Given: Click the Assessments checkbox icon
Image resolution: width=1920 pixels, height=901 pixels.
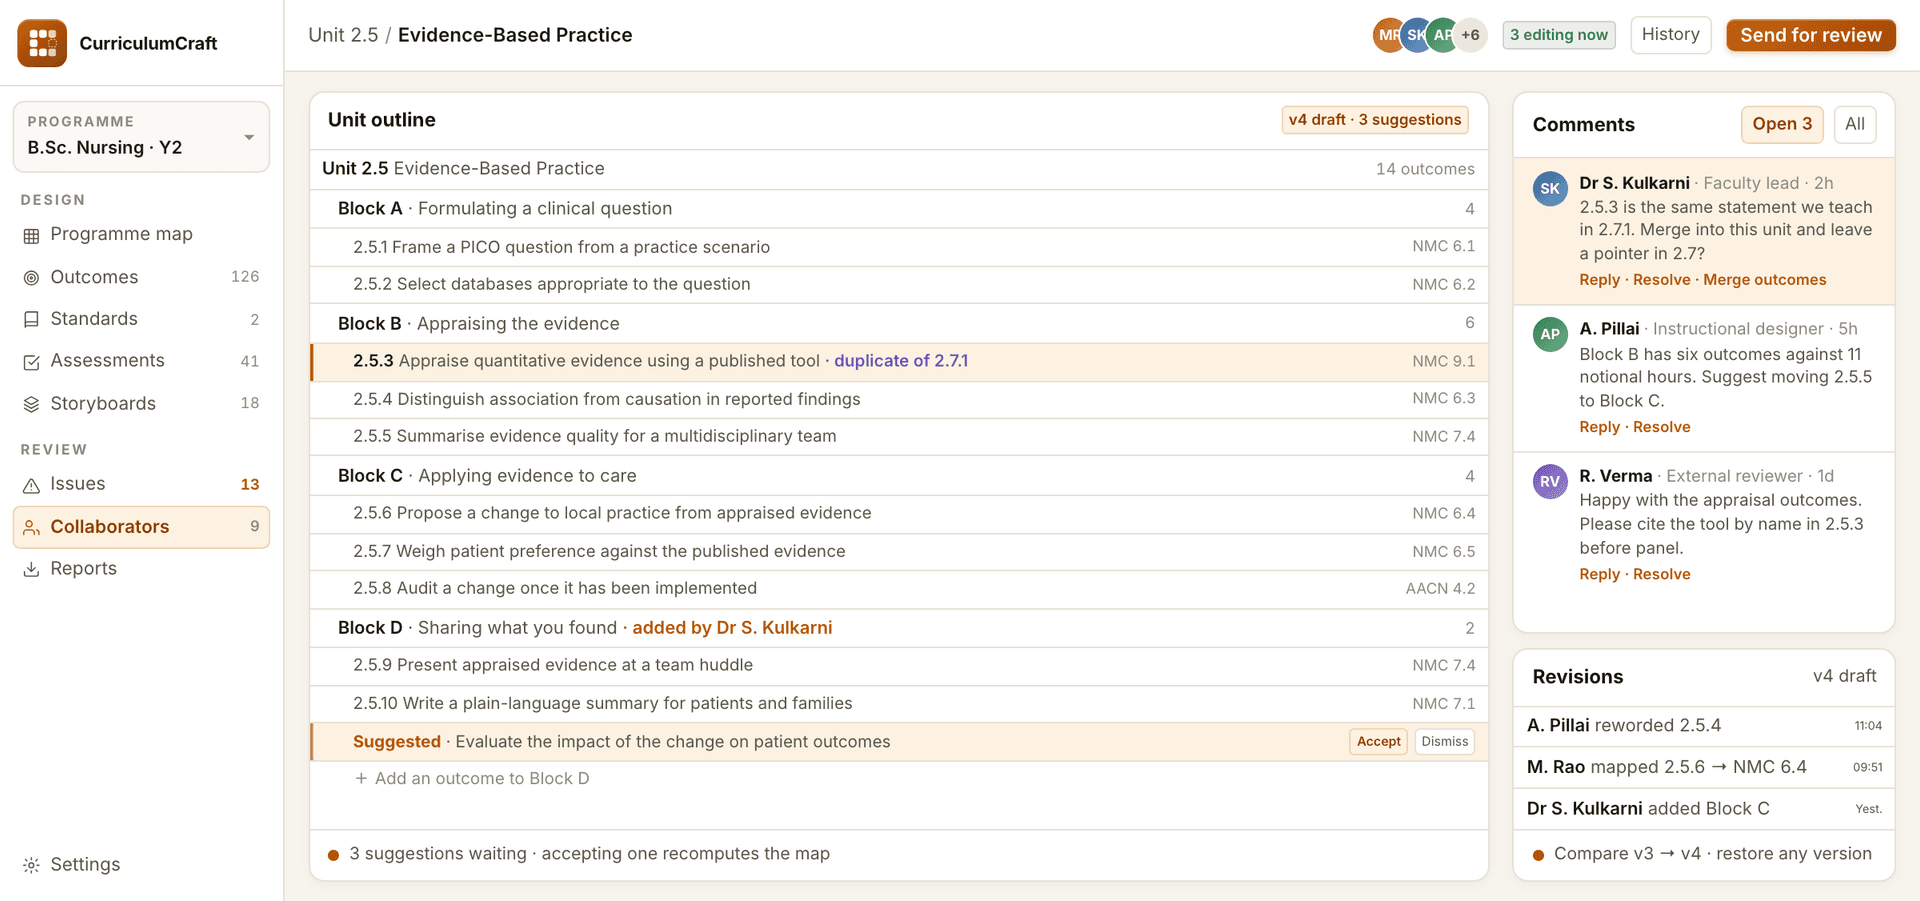Looking at the screenshot, I should [32, 361].
